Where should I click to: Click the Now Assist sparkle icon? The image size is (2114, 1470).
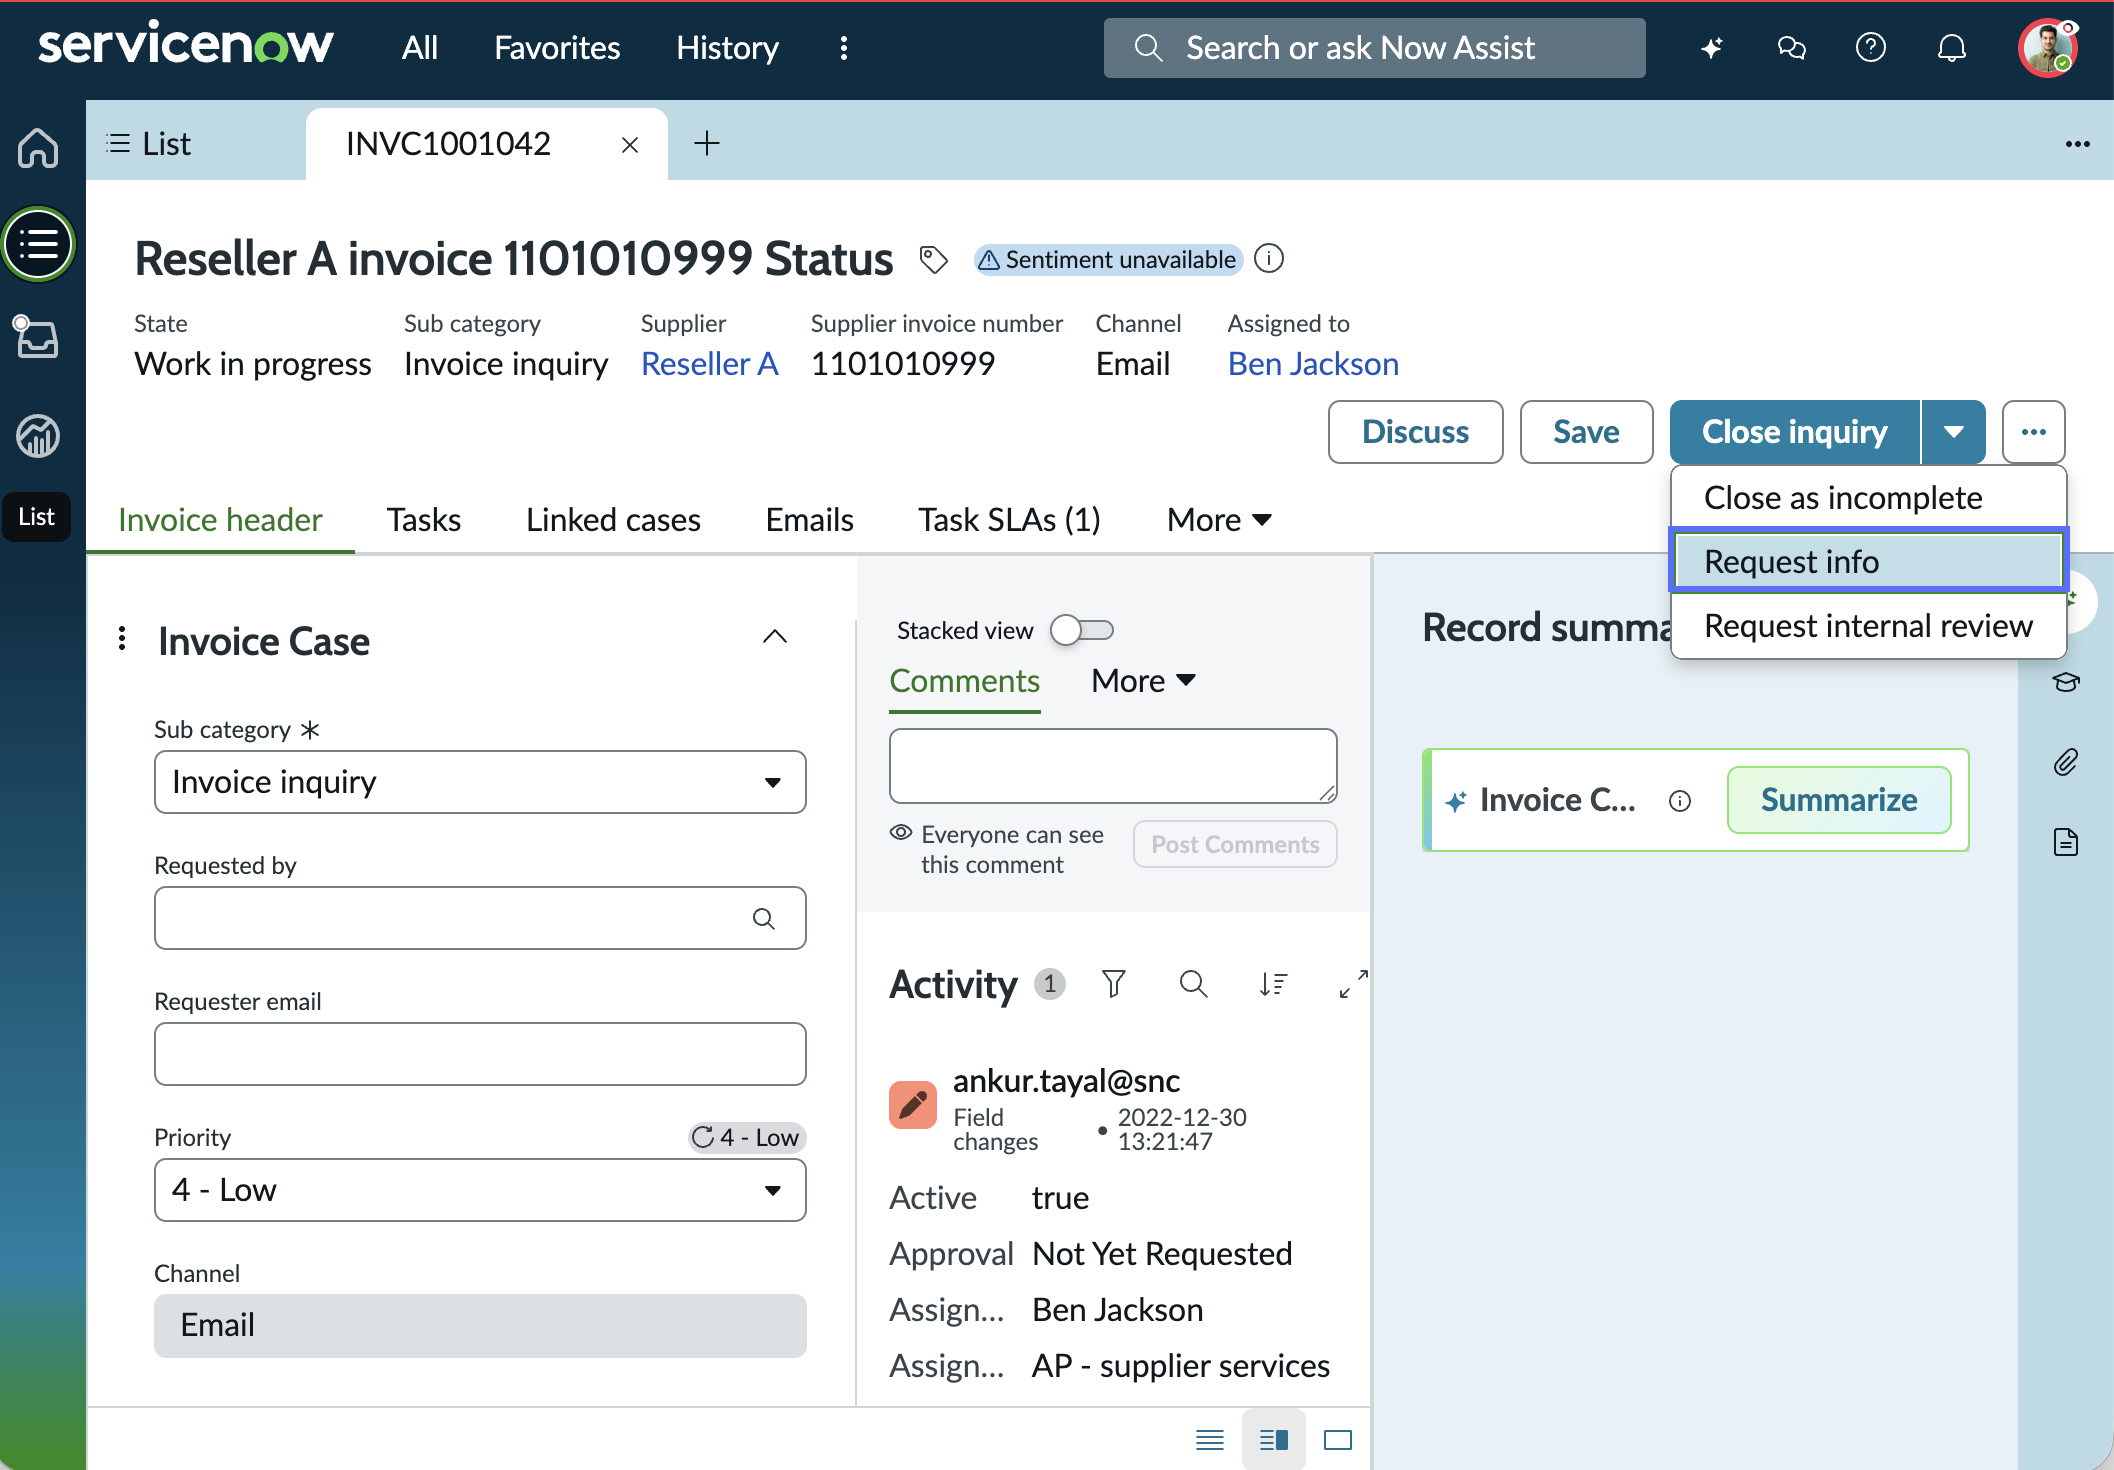click(1712, 48)
